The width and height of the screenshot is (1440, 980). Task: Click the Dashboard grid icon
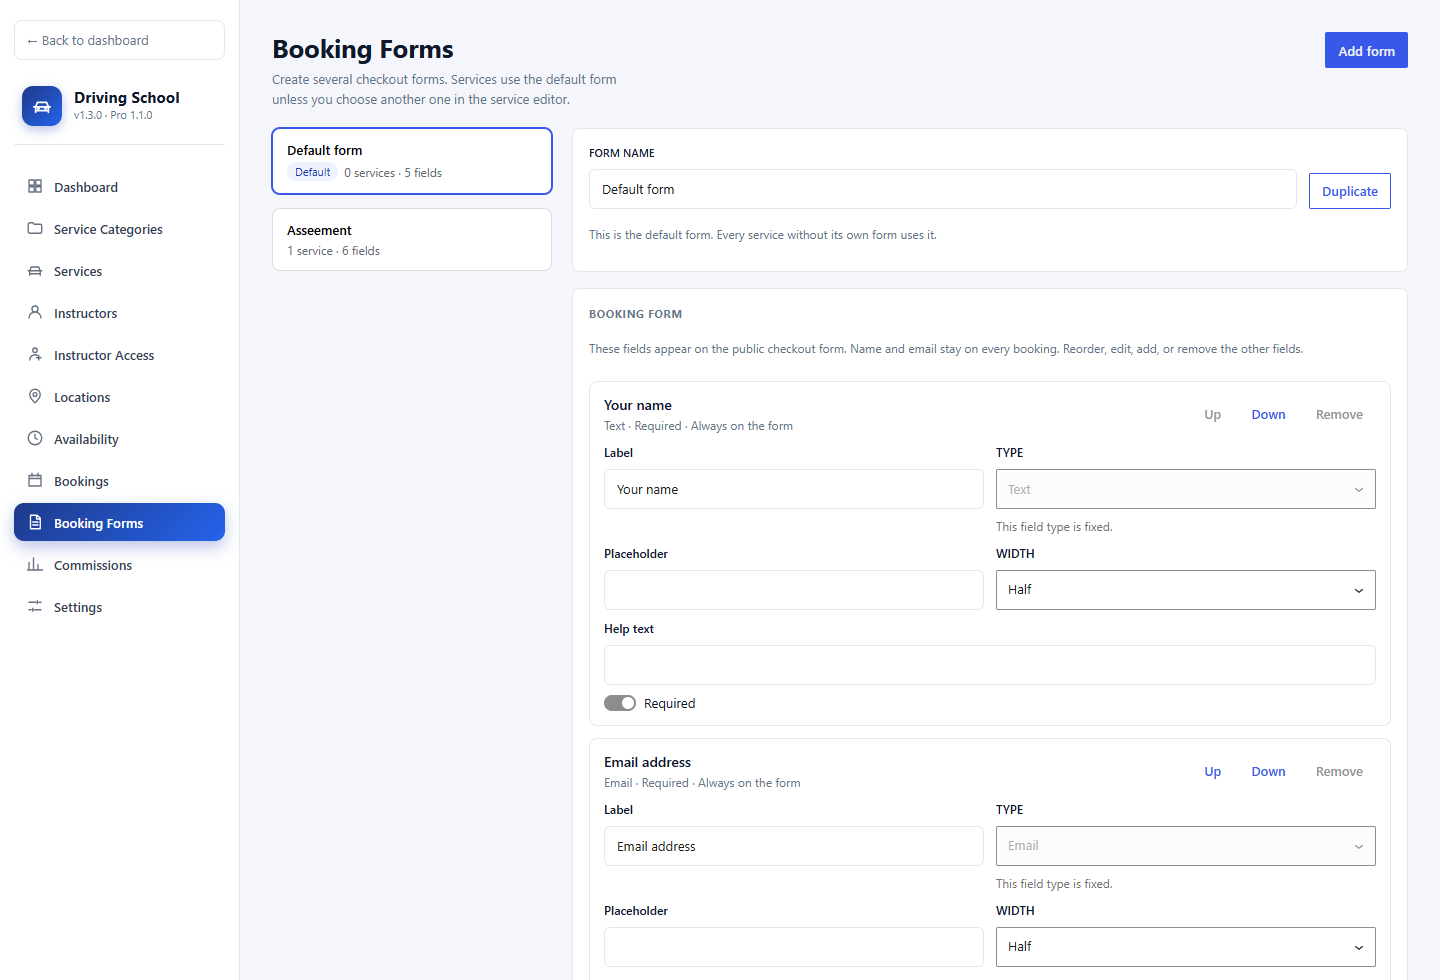[x=35, y=187]
